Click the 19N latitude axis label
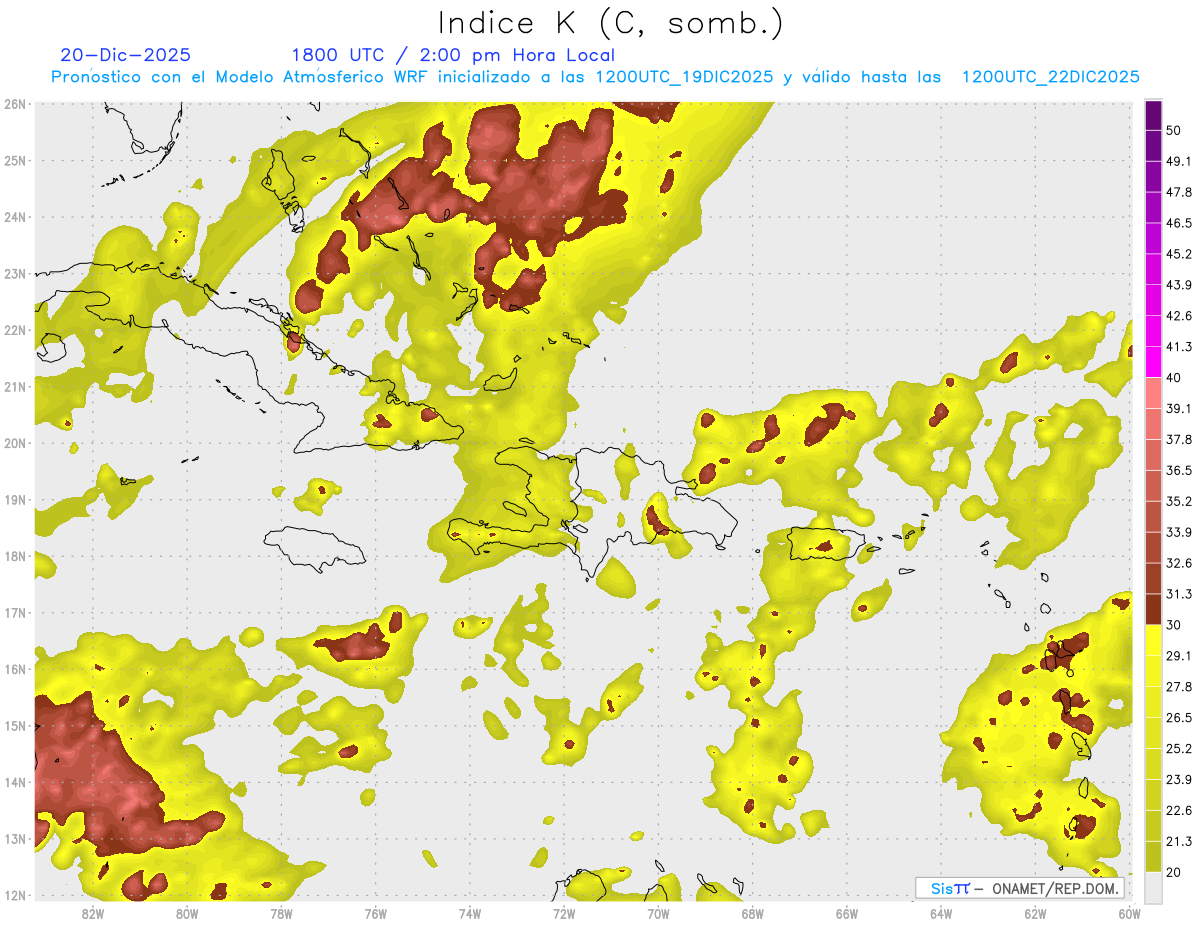Screen dimensions: 1200x927 tap(15, 500)
